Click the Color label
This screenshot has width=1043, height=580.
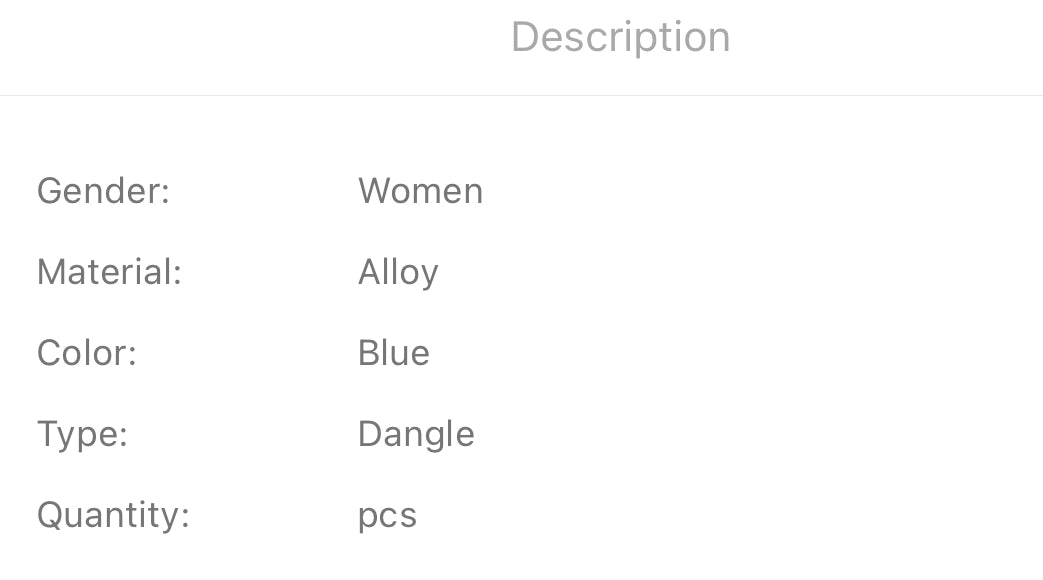[x=86, y=353]
